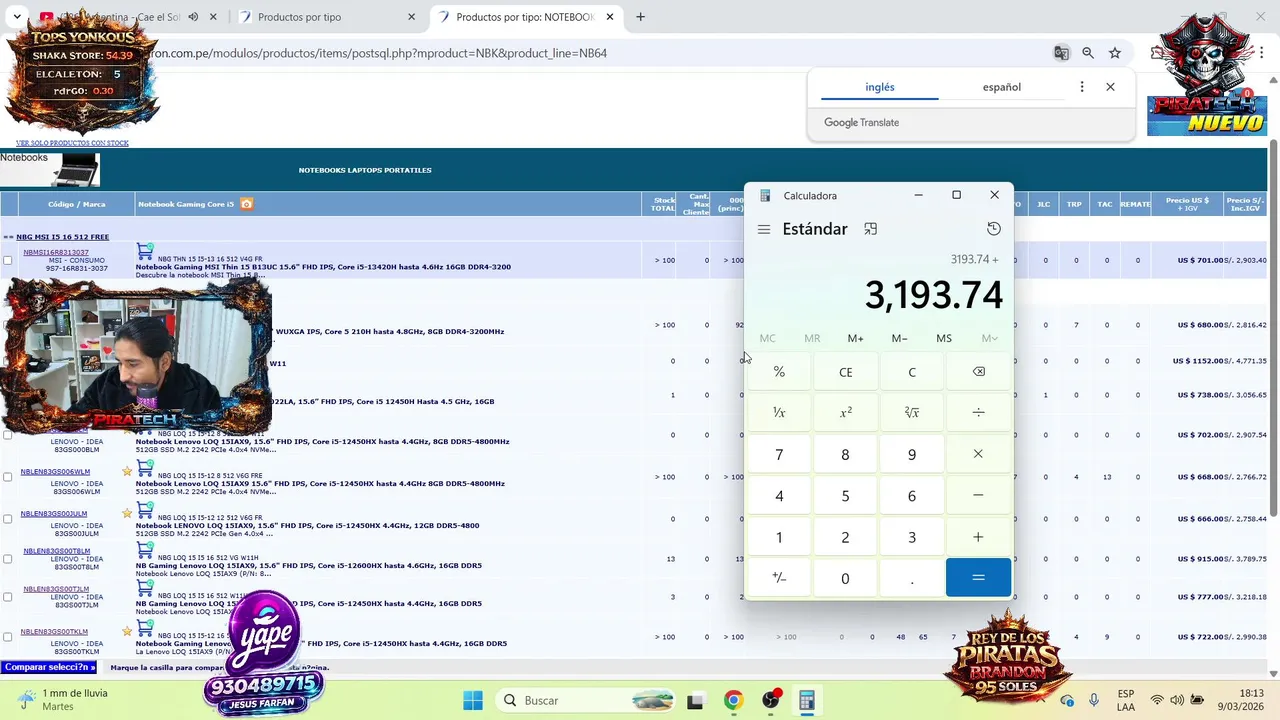Mute the audio-playing browser tab
This screenshot has width=1280, height=720.
click(x=193, y=17)
